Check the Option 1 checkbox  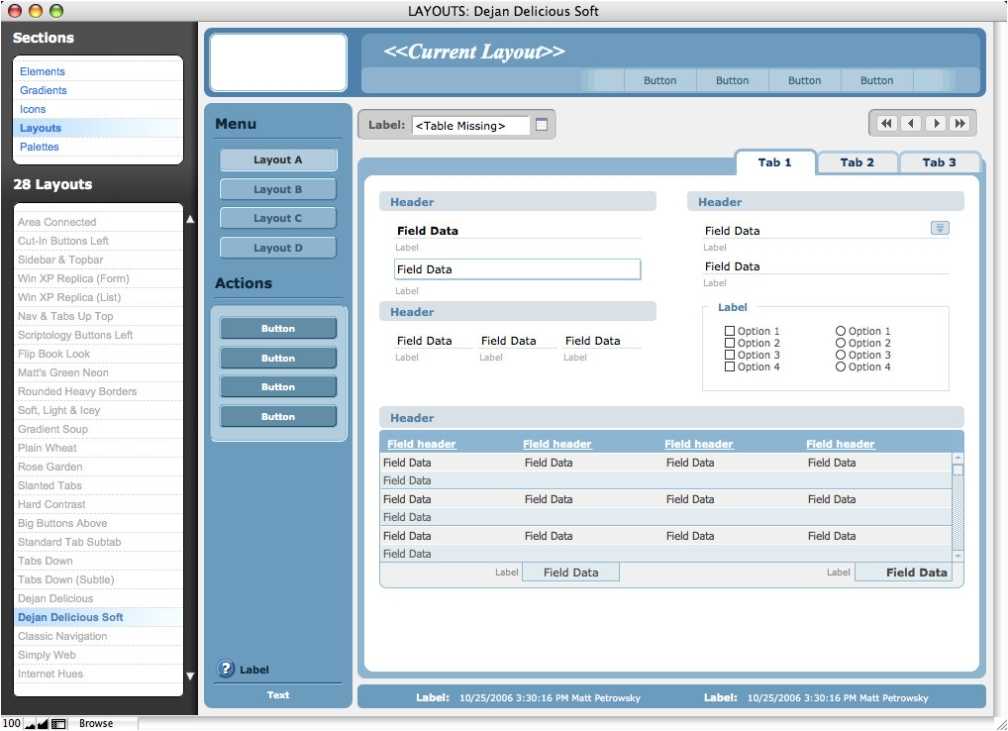[730, 331]
